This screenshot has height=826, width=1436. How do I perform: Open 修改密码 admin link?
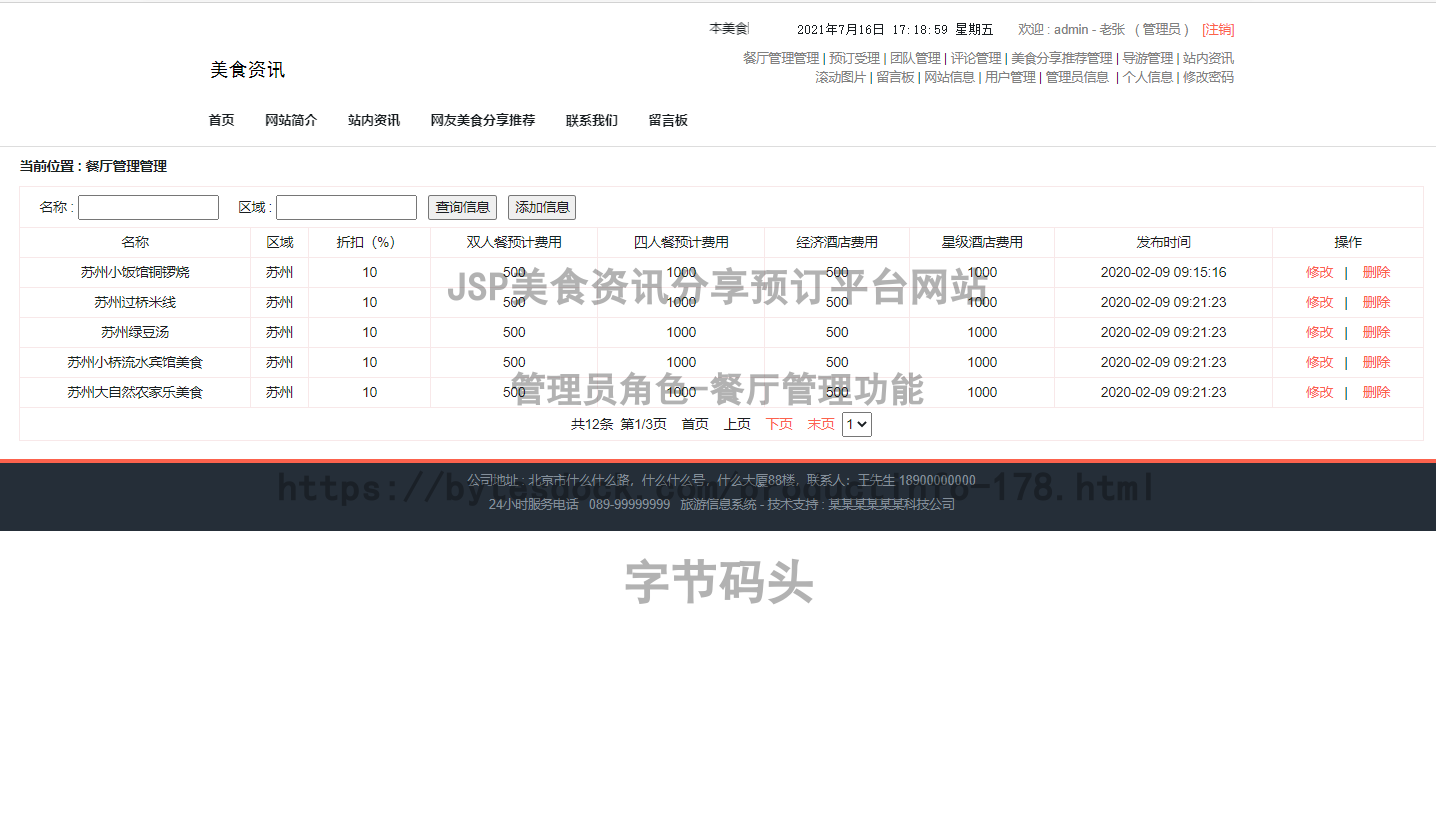tap(1208, 77)
